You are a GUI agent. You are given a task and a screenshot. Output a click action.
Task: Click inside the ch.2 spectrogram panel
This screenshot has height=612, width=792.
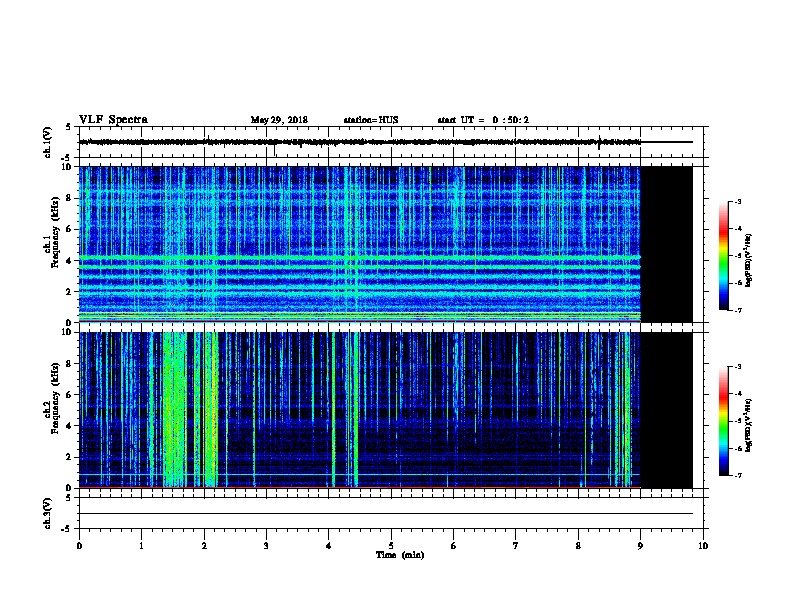[x=360, y=410]
